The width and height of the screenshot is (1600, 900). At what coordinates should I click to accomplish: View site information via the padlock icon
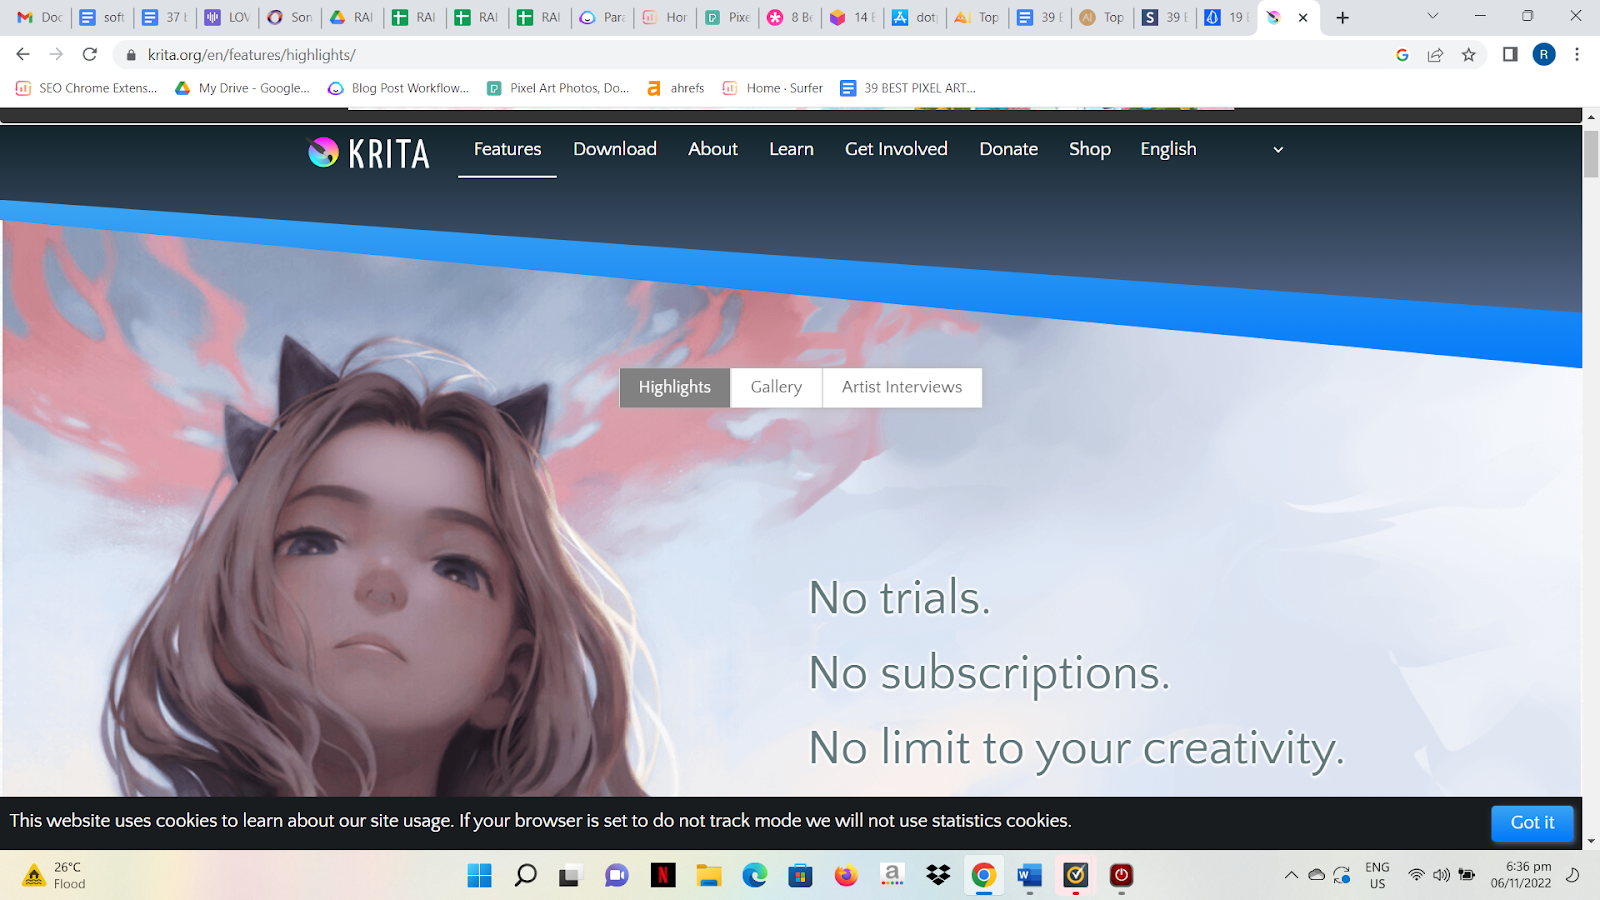tap(131, 55)
